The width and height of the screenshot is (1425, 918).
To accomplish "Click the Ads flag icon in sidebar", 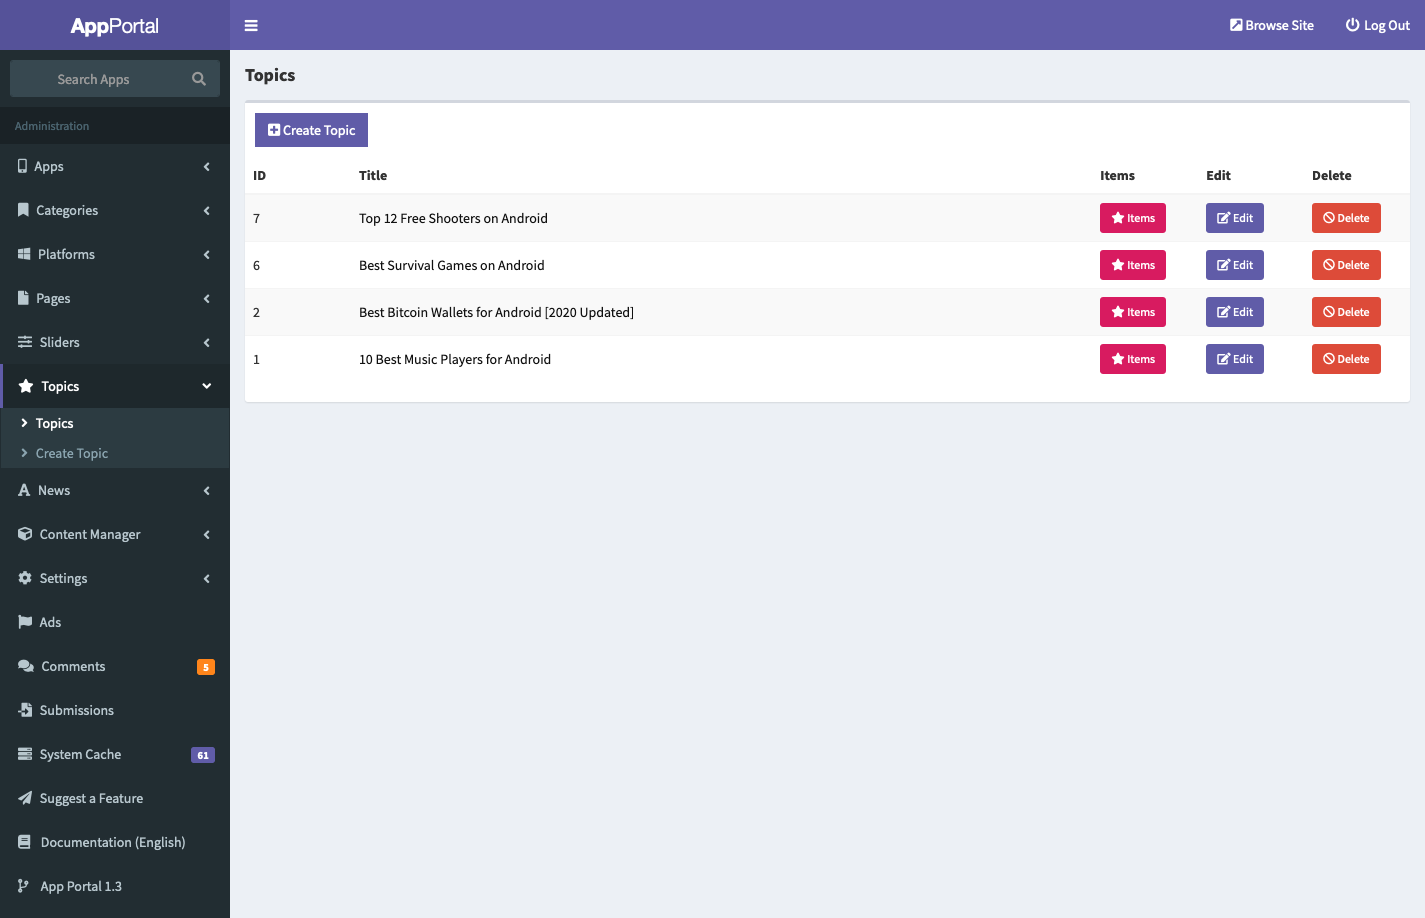I will pyautogui.click(x=25, y=622).
